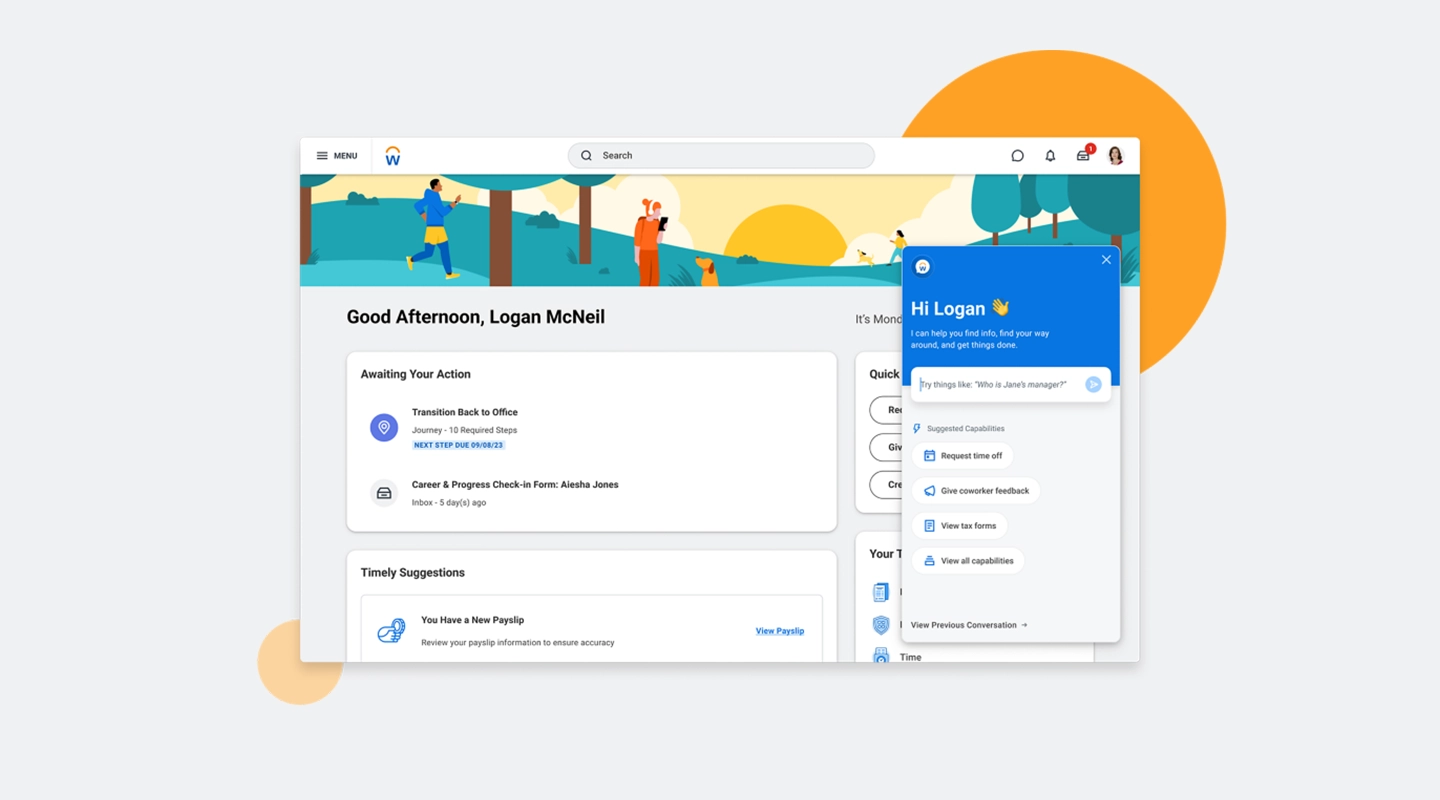Open inbox tray icon with badge
Image resolution: width=1440 pixels, height=800 pixels.
(x=1084, y=155)
